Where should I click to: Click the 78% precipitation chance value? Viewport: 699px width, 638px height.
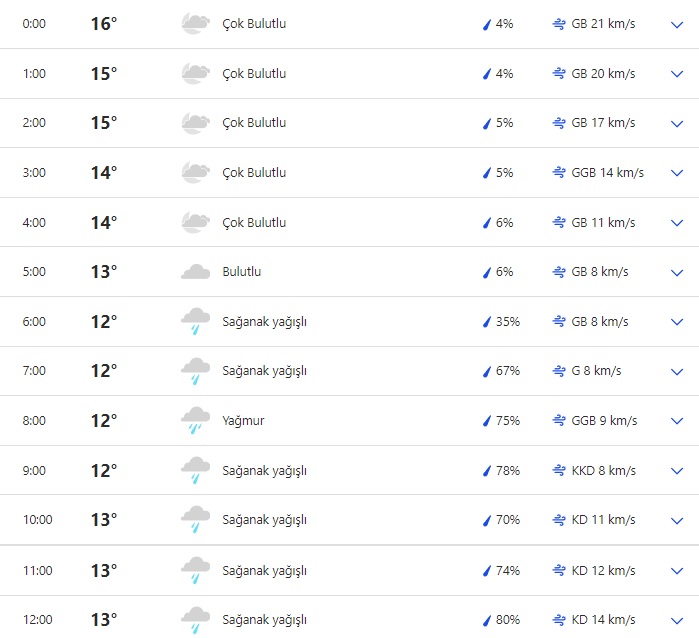[508, 470]
